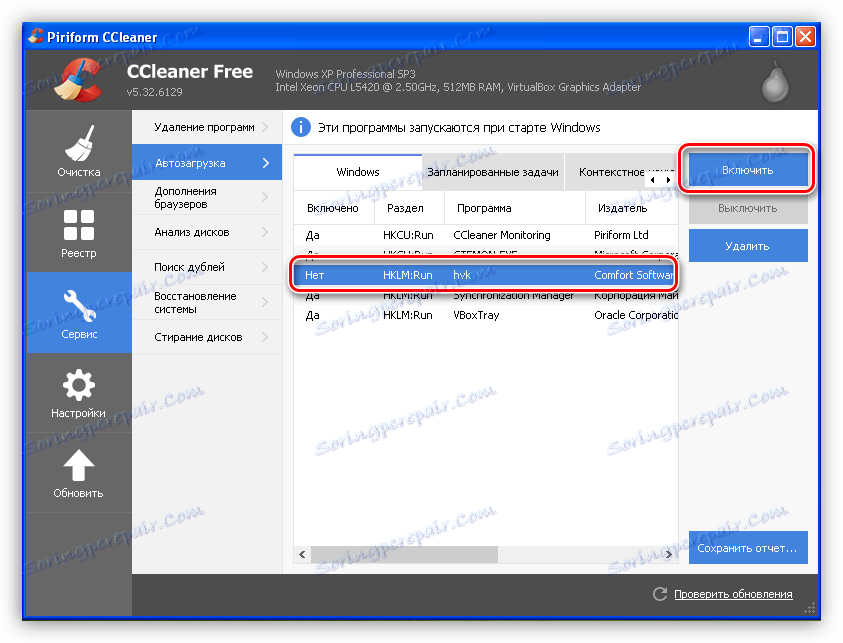Select the VBoxTray startup entry

[x=485, y=315]
